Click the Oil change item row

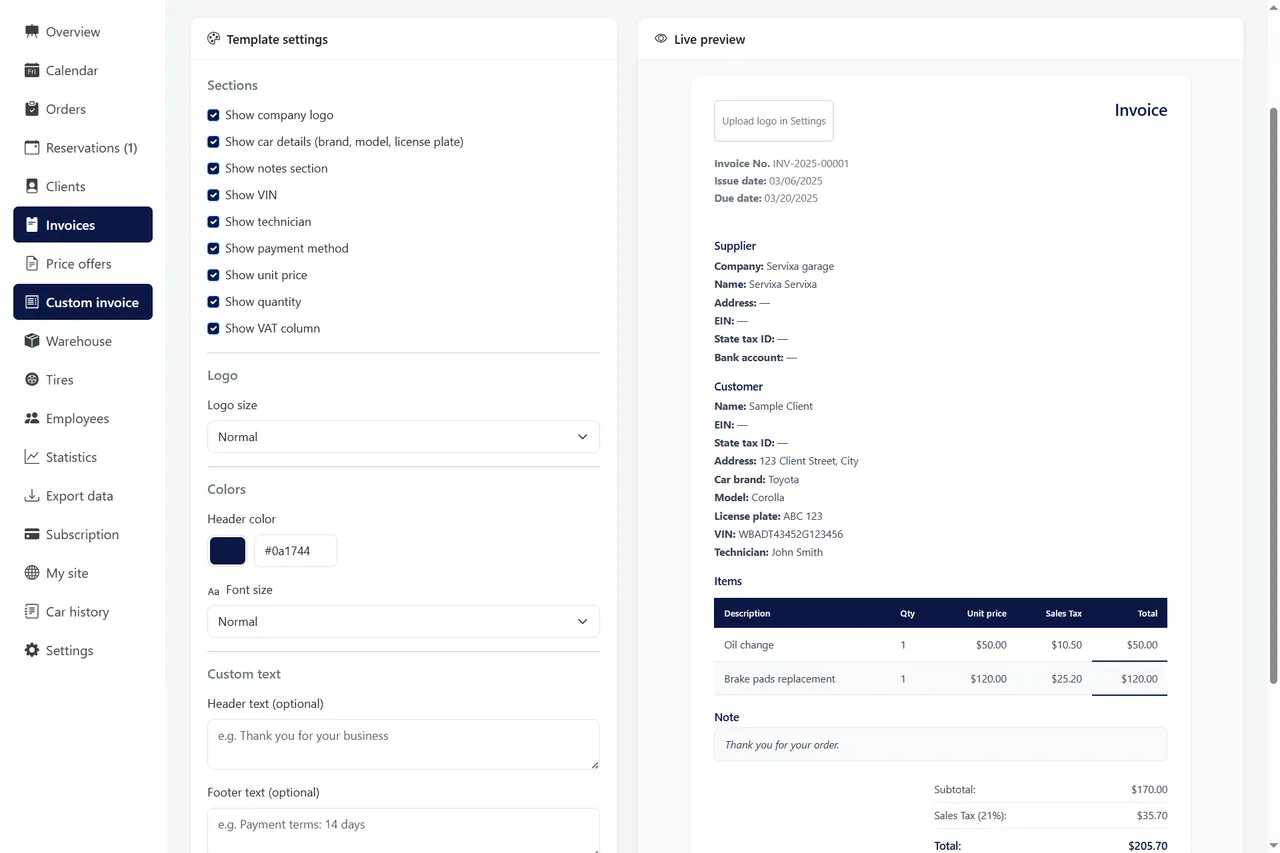(940, 645)
